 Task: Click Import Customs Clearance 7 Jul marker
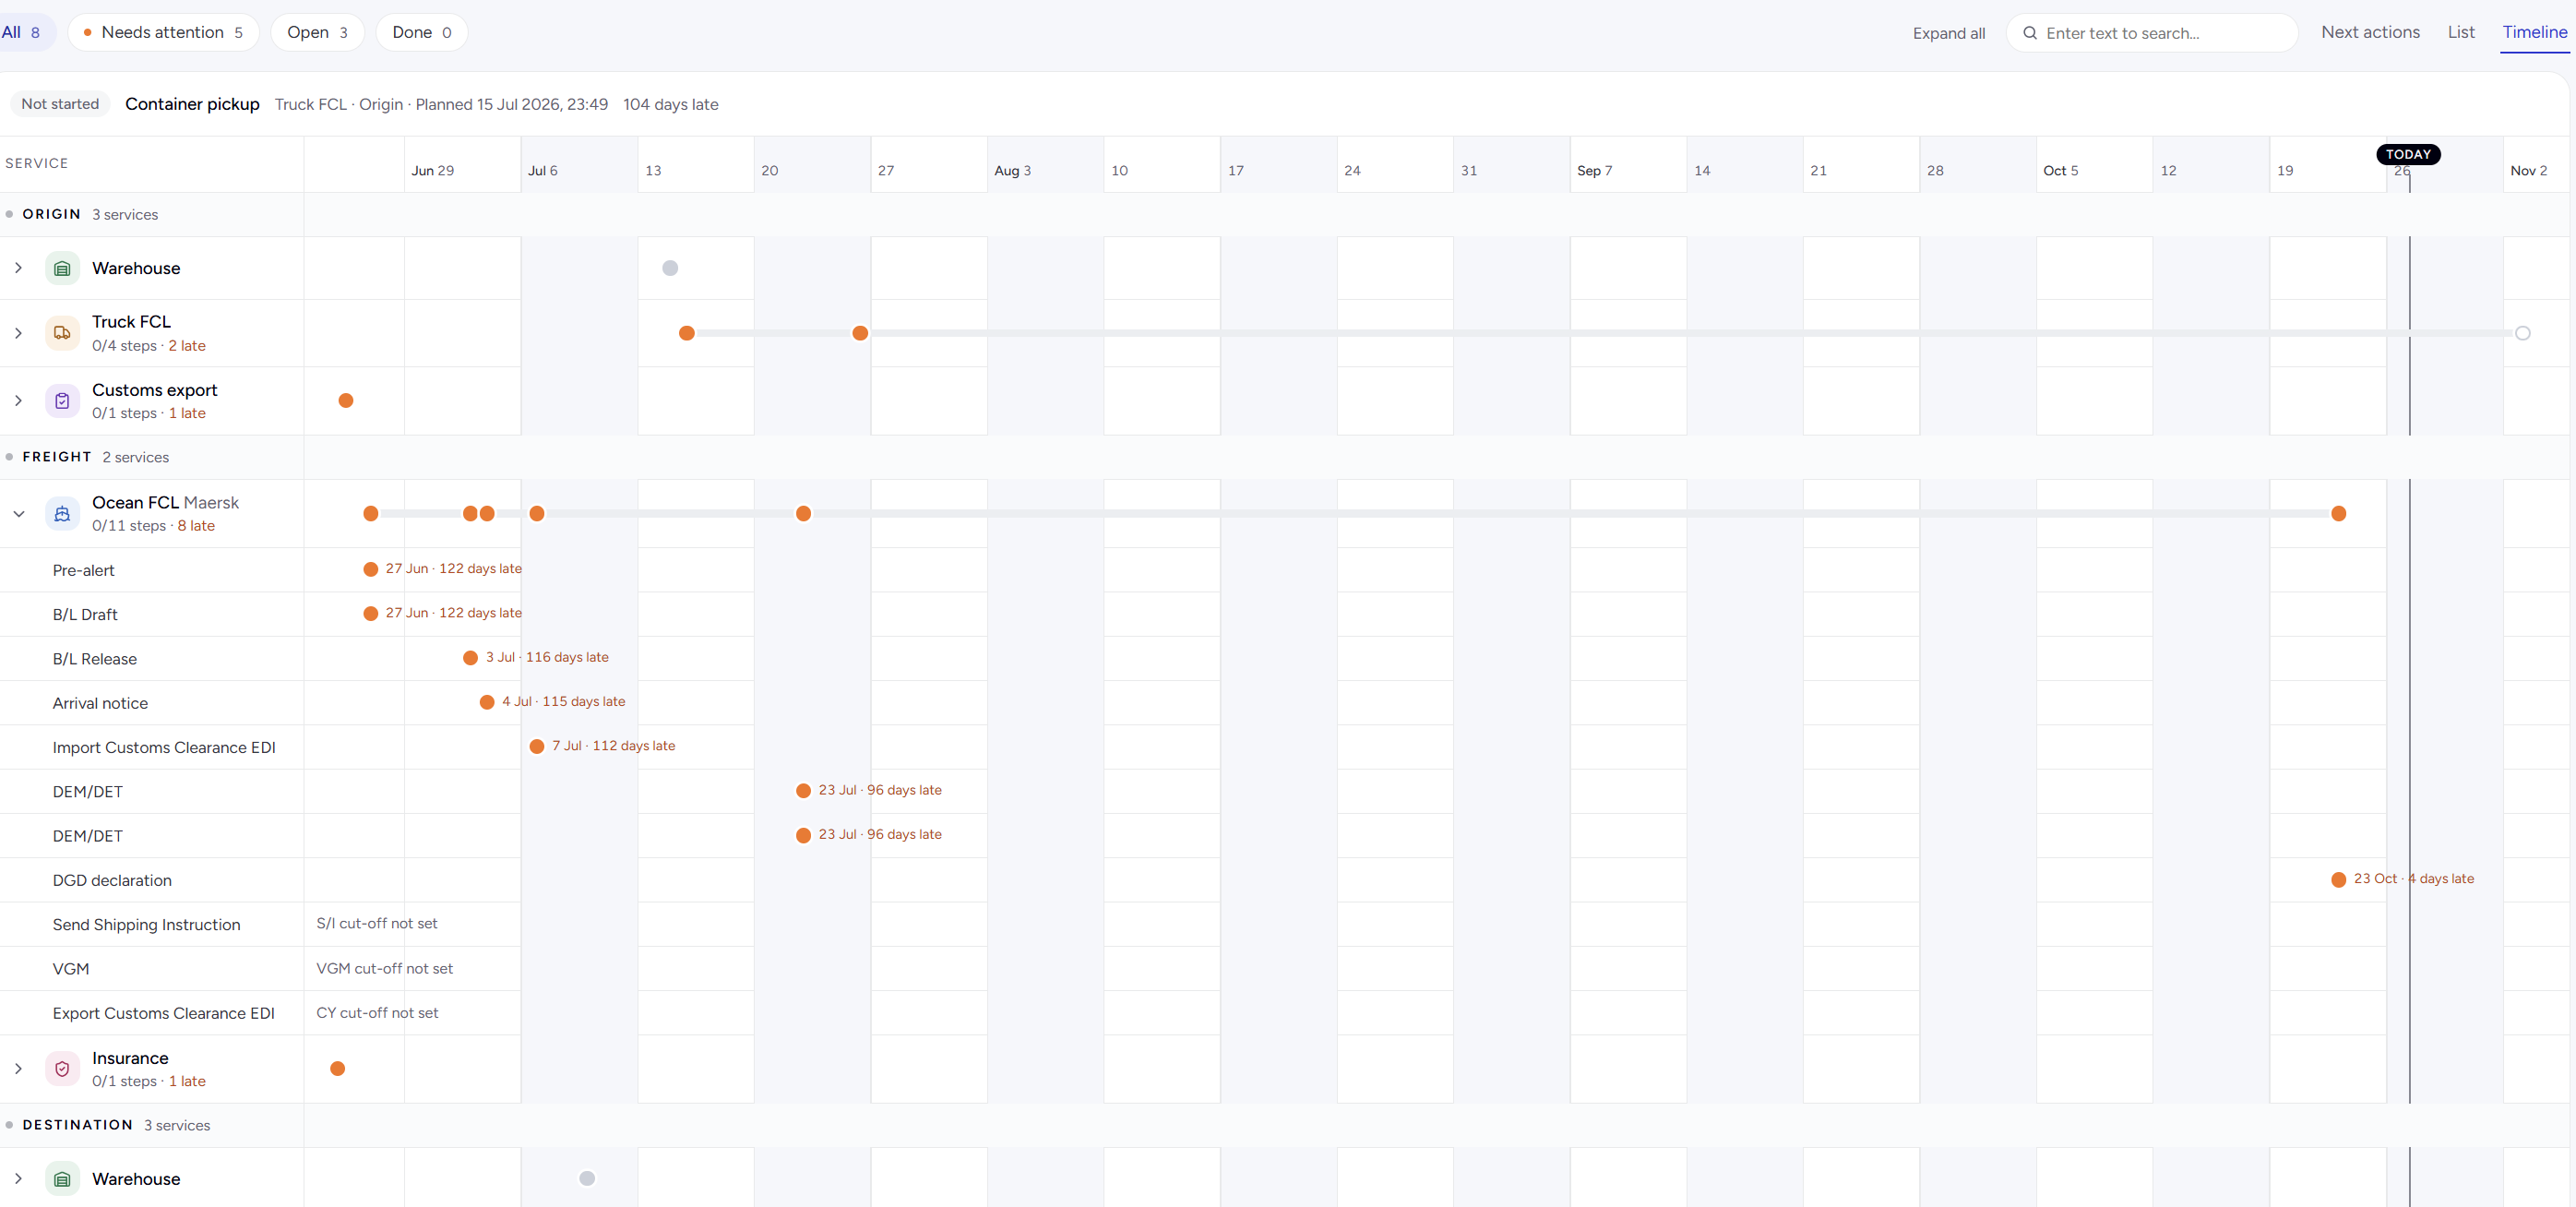coord(537,746)
